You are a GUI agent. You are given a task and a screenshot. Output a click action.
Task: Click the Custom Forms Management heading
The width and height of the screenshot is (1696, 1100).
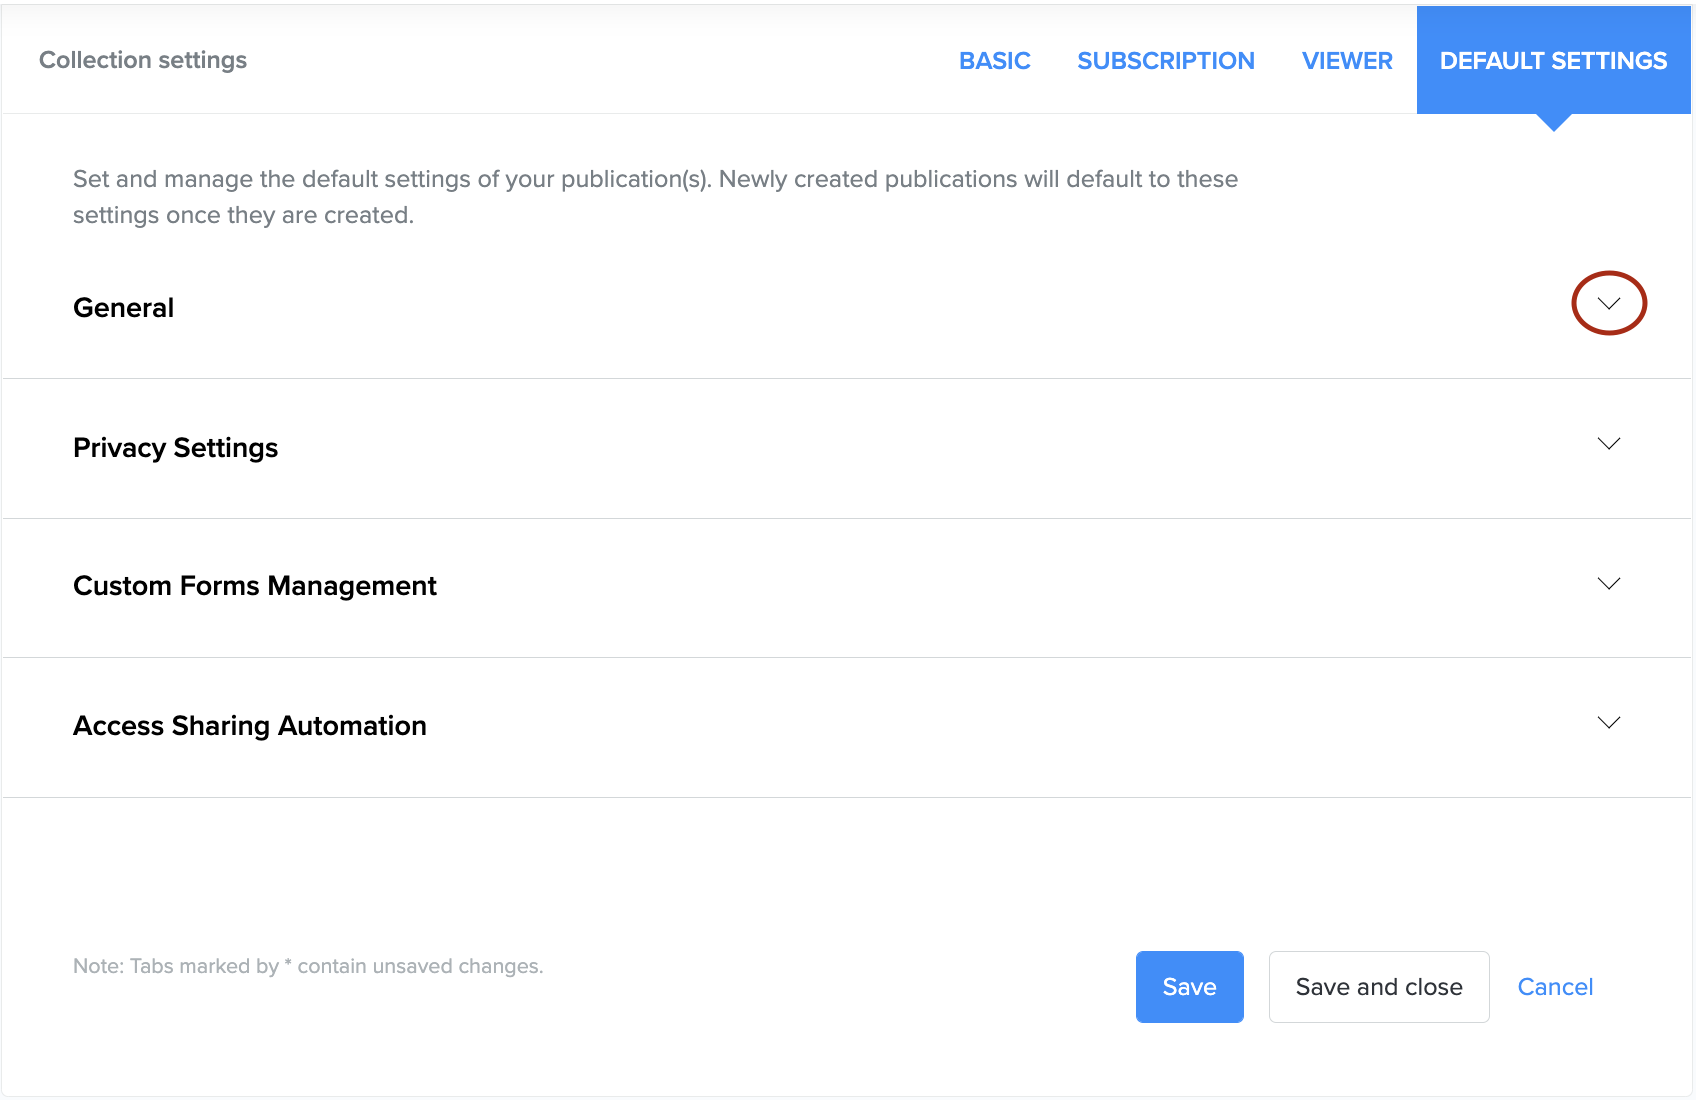tap(255, 586)
